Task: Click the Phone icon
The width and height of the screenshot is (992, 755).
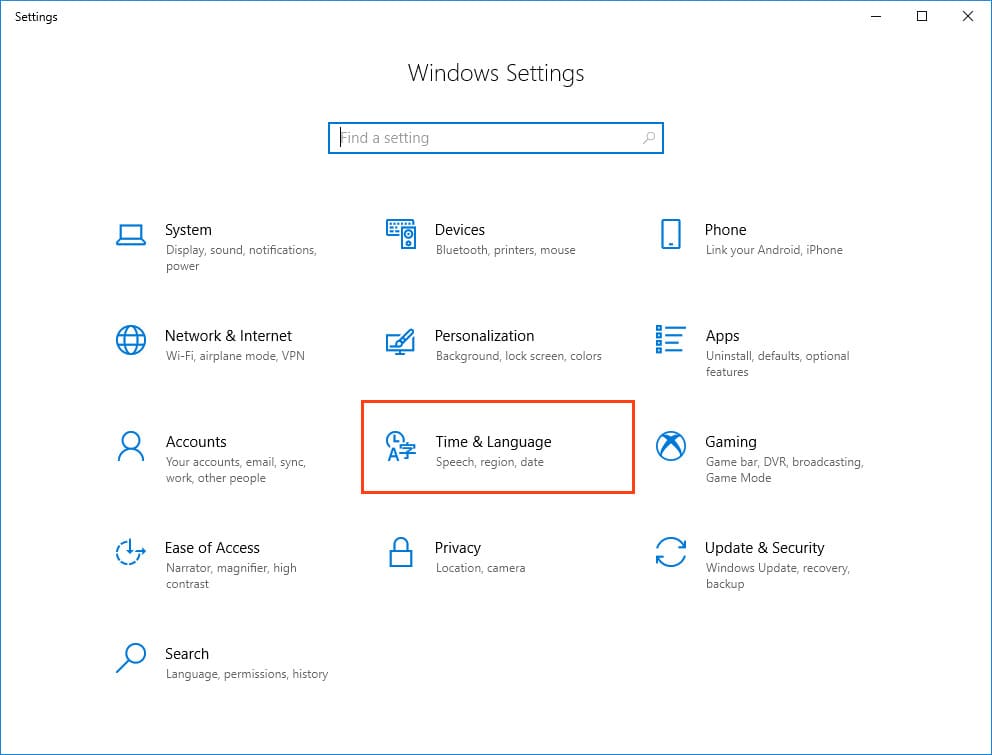Action: 670,235
